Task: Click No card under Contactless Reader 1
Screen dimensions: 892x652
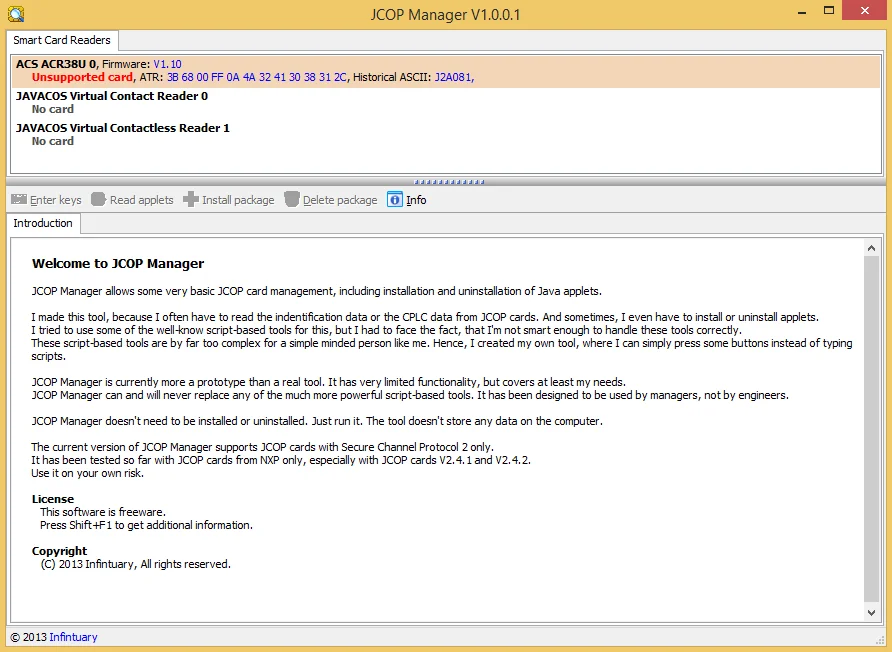Action: [x=53, y=141]
